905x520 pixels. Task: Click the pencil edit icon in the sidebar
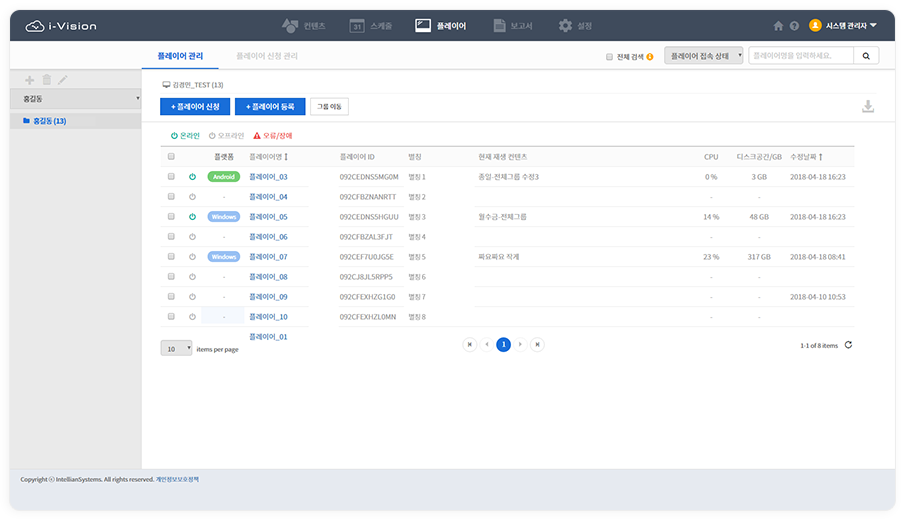(x=62, y=79)
